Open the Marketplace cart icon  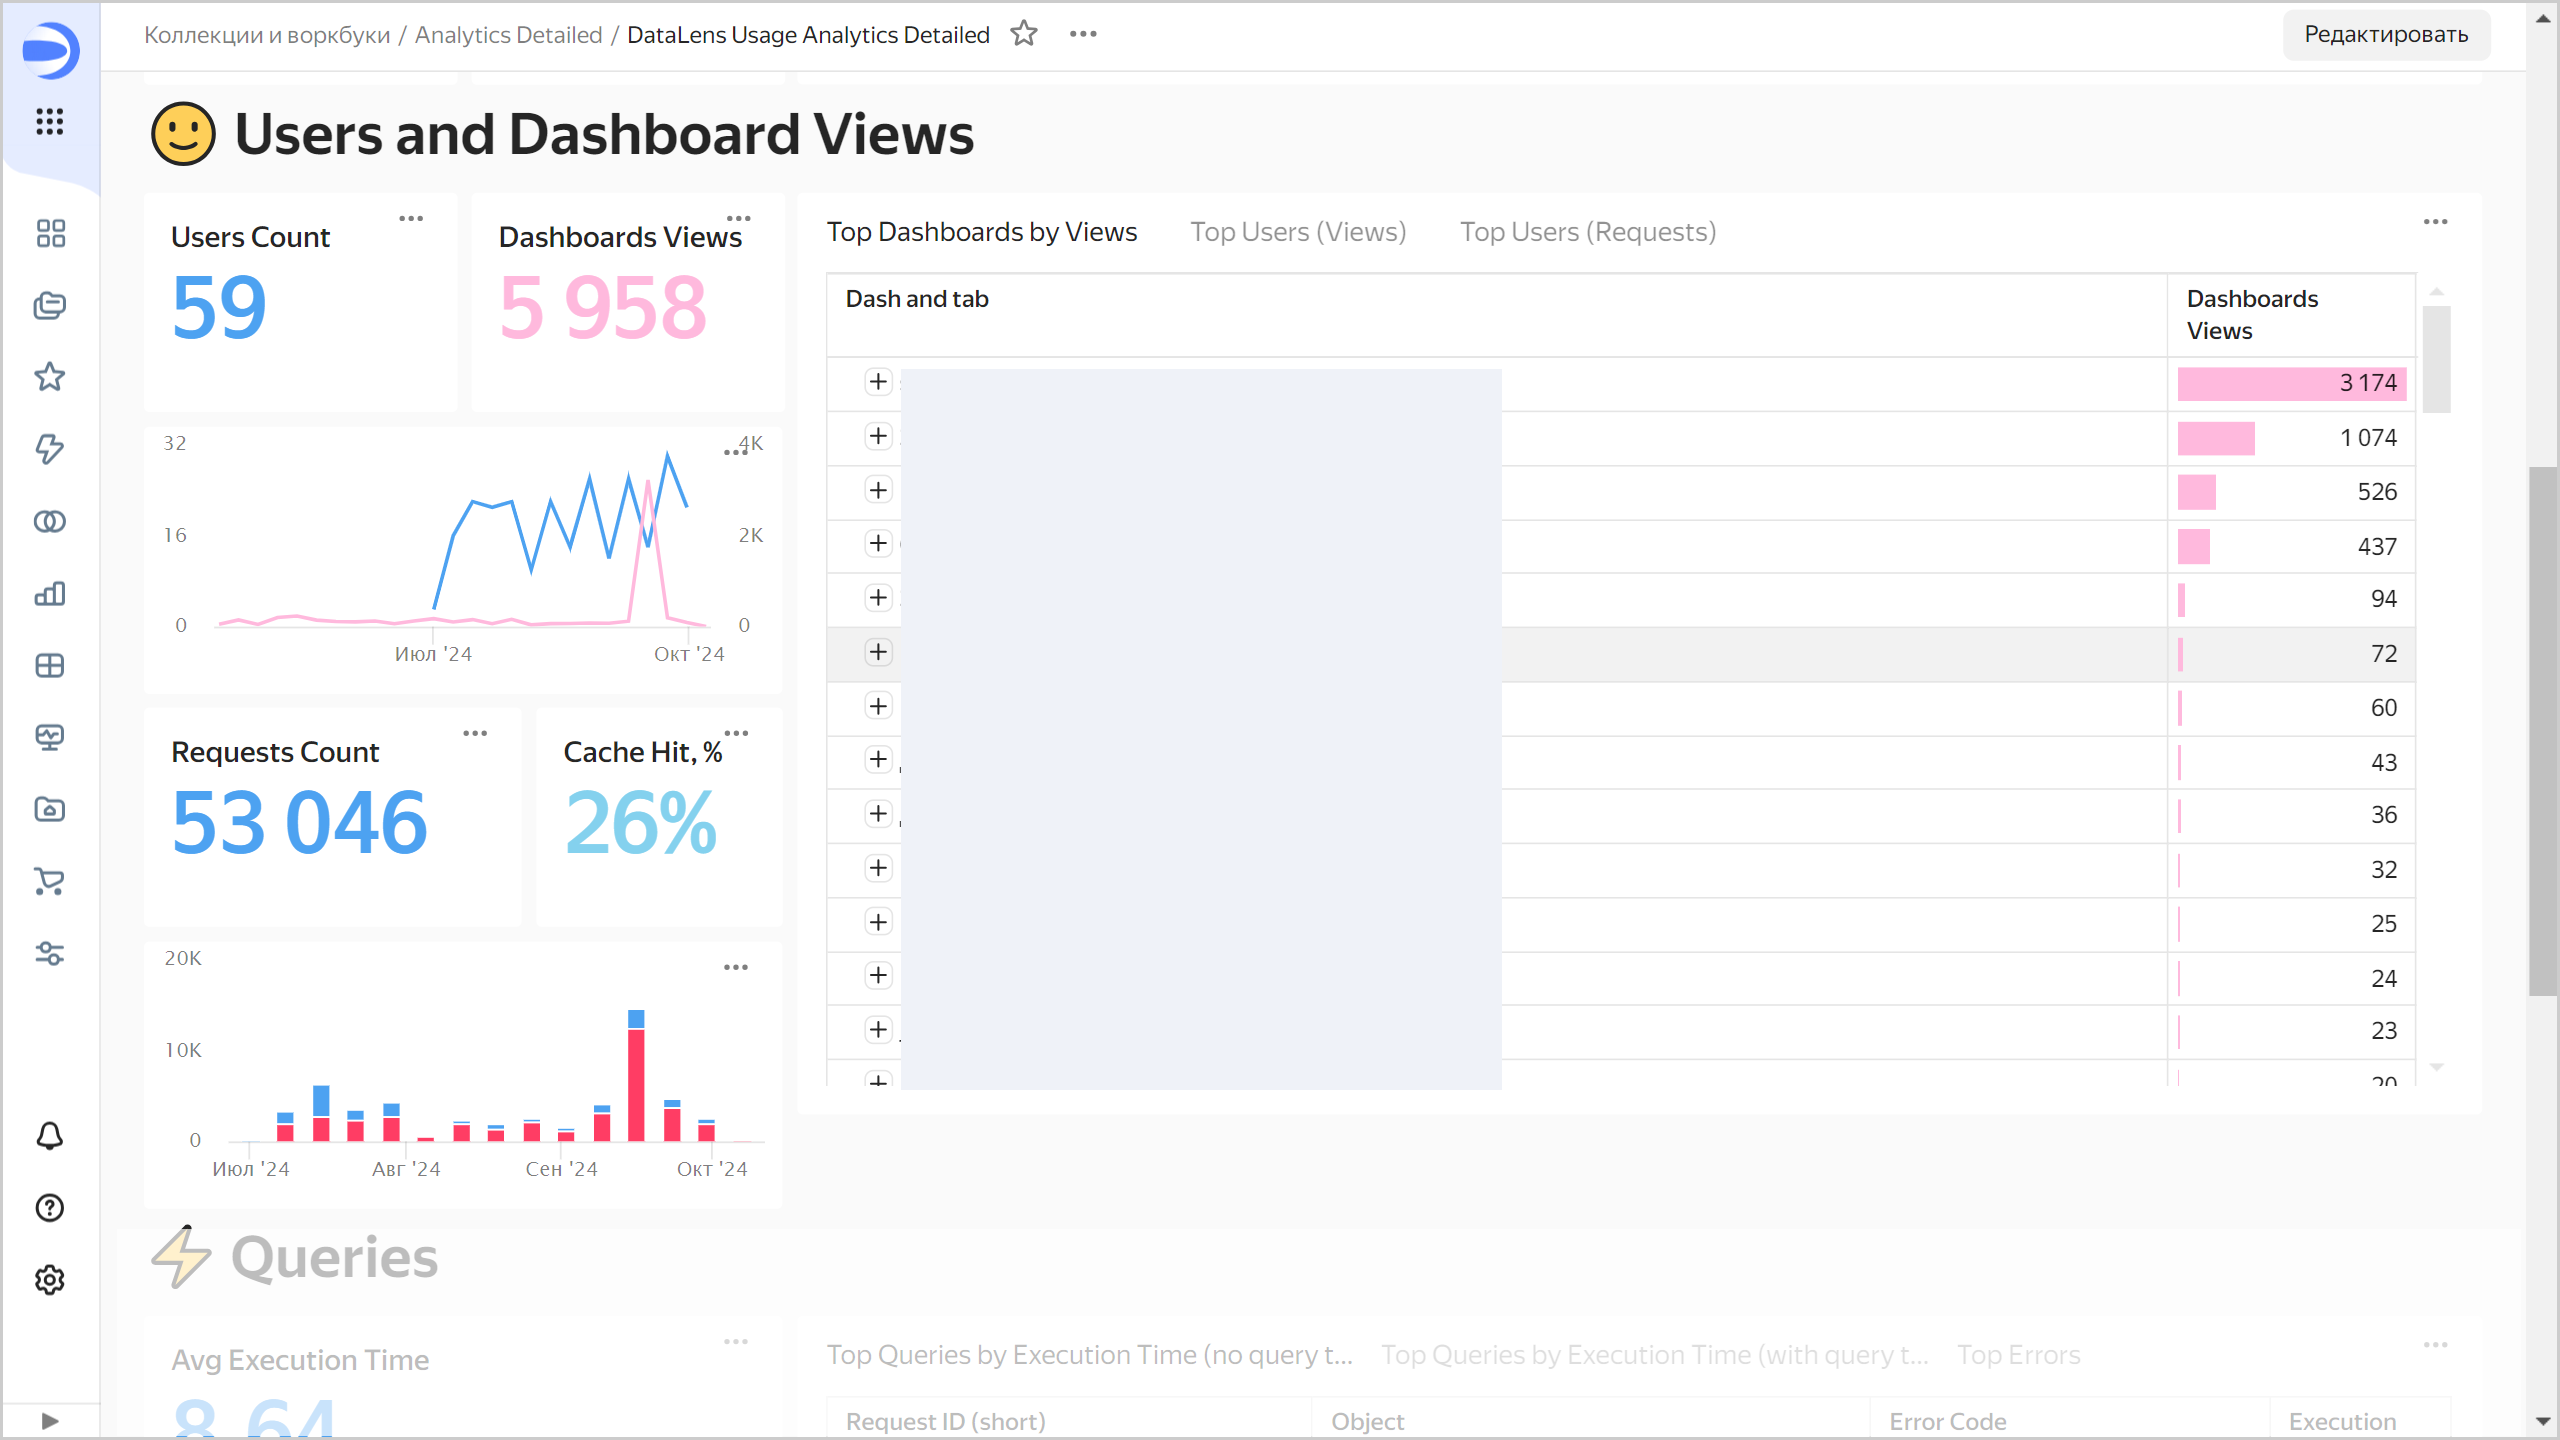[x=49, y=882]
